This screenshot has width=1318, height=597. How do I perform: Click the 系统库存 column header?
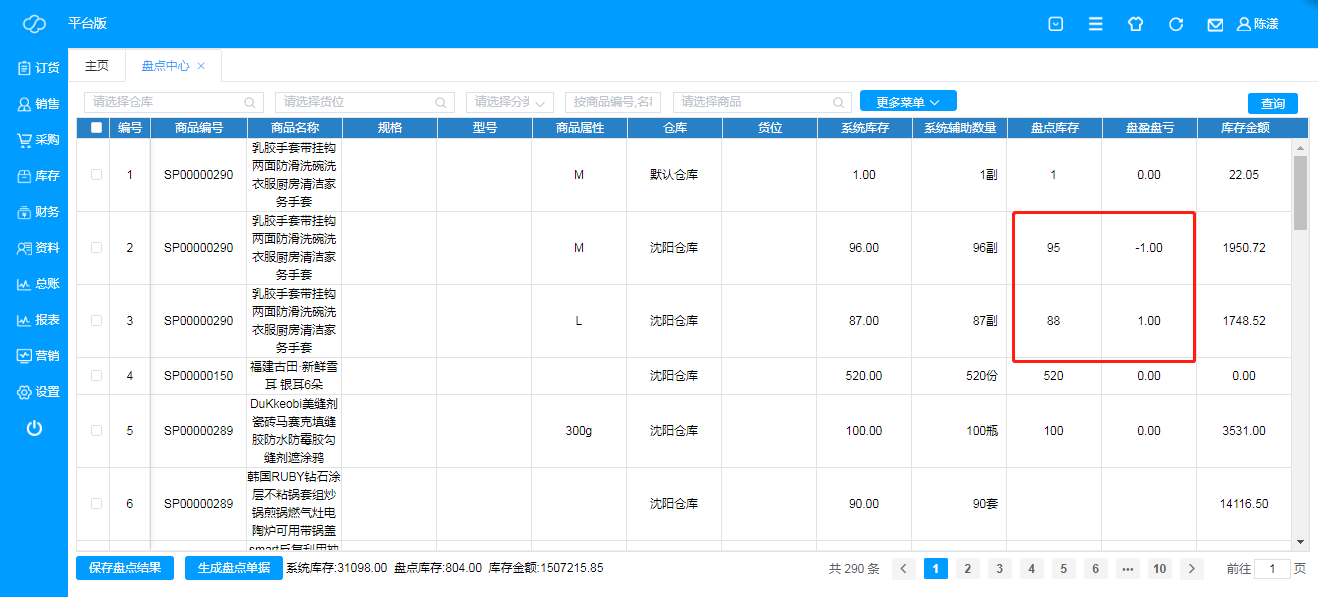tap(864, 128)
